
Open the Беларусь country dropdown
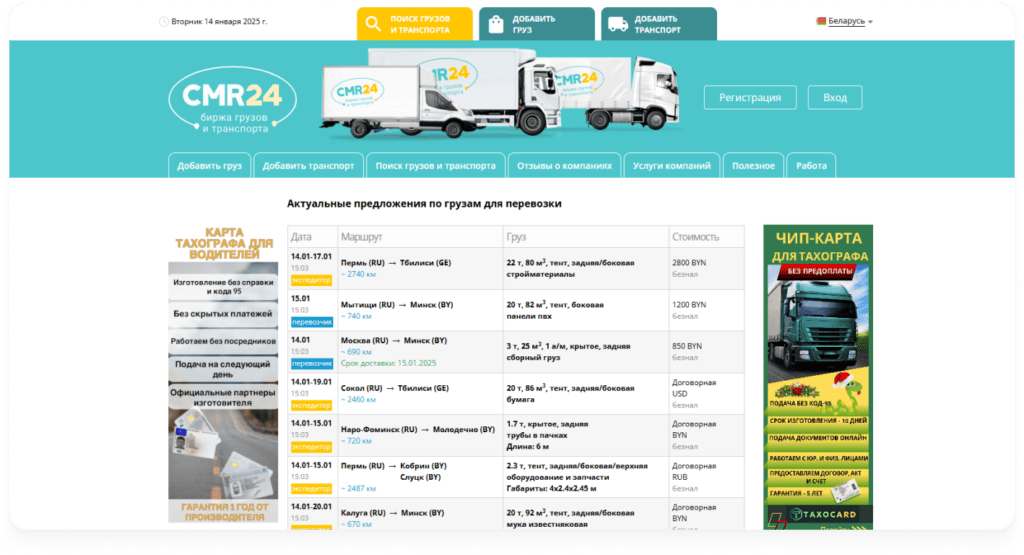pos(846,21)
